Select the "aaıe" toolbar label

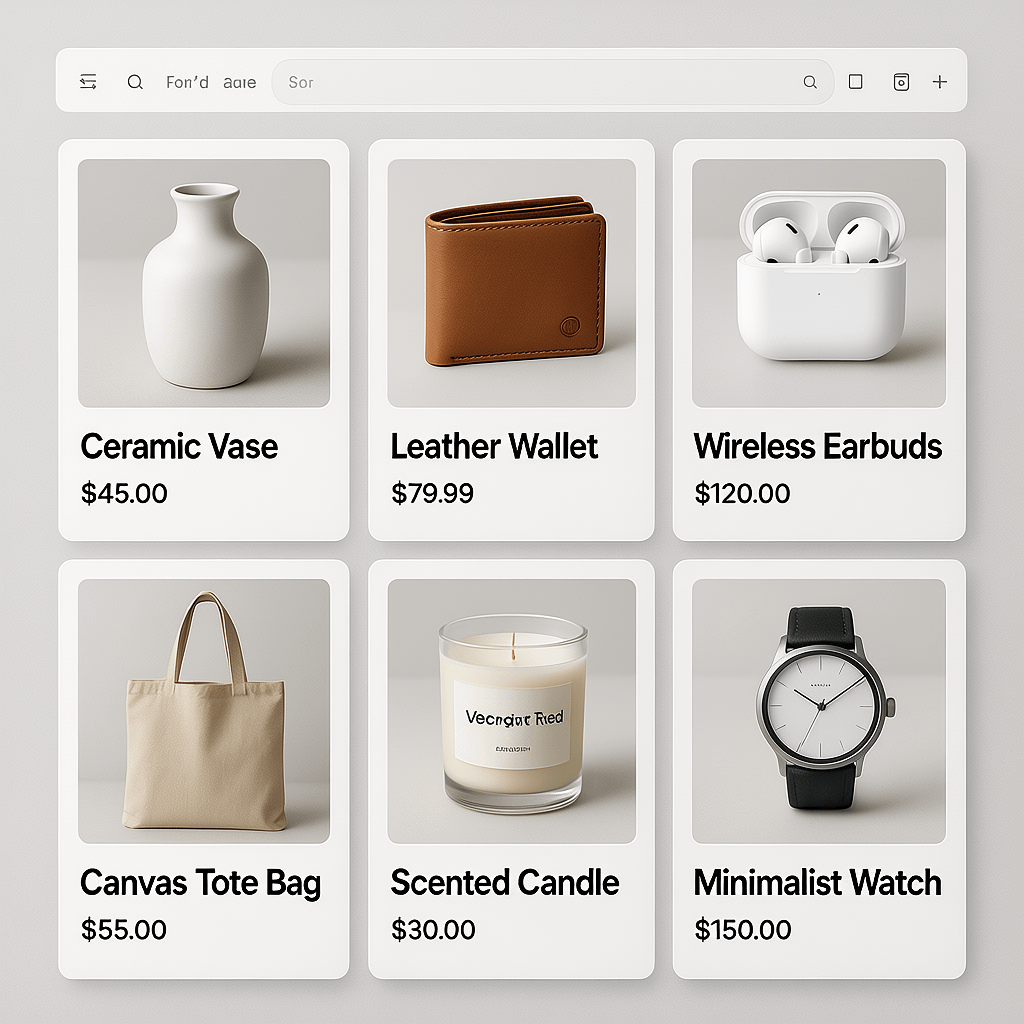click(x=240, y=83)
